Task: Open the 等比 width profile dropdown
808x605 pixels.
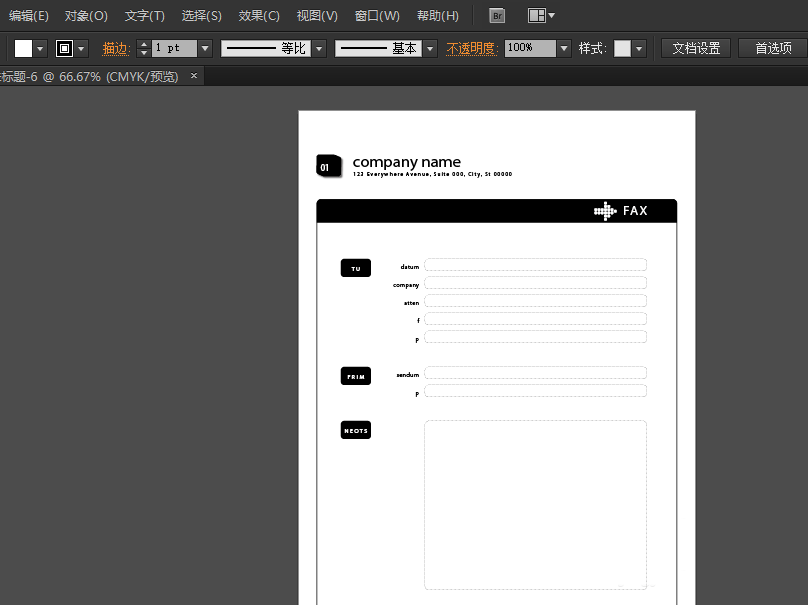Action: click(319, 48)
